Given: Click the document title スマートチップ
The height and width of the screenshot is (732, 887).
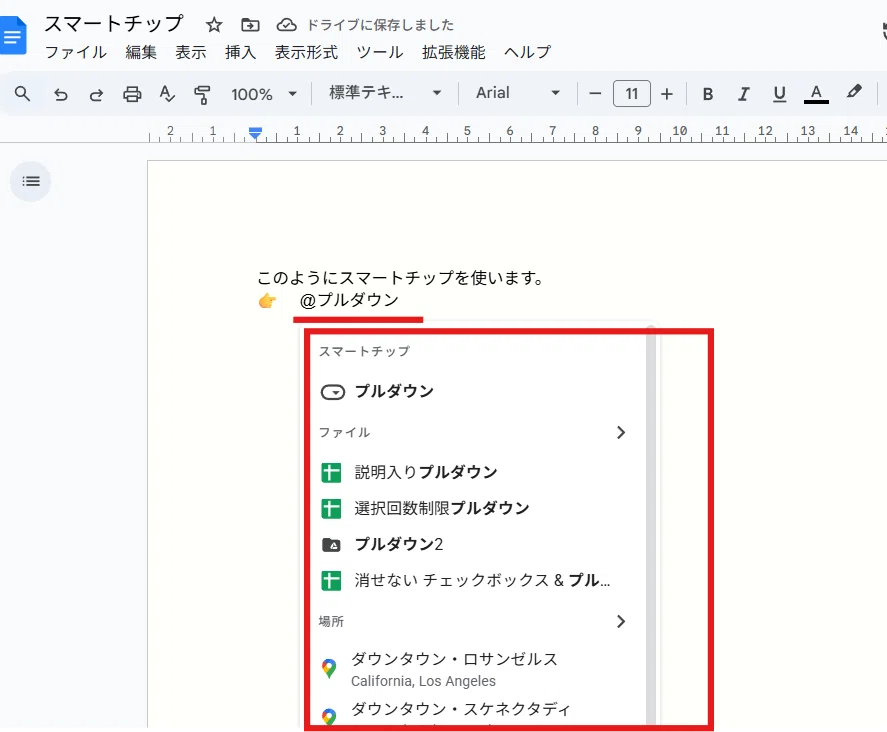Looking at the screenshot, I should click(114, 24).
